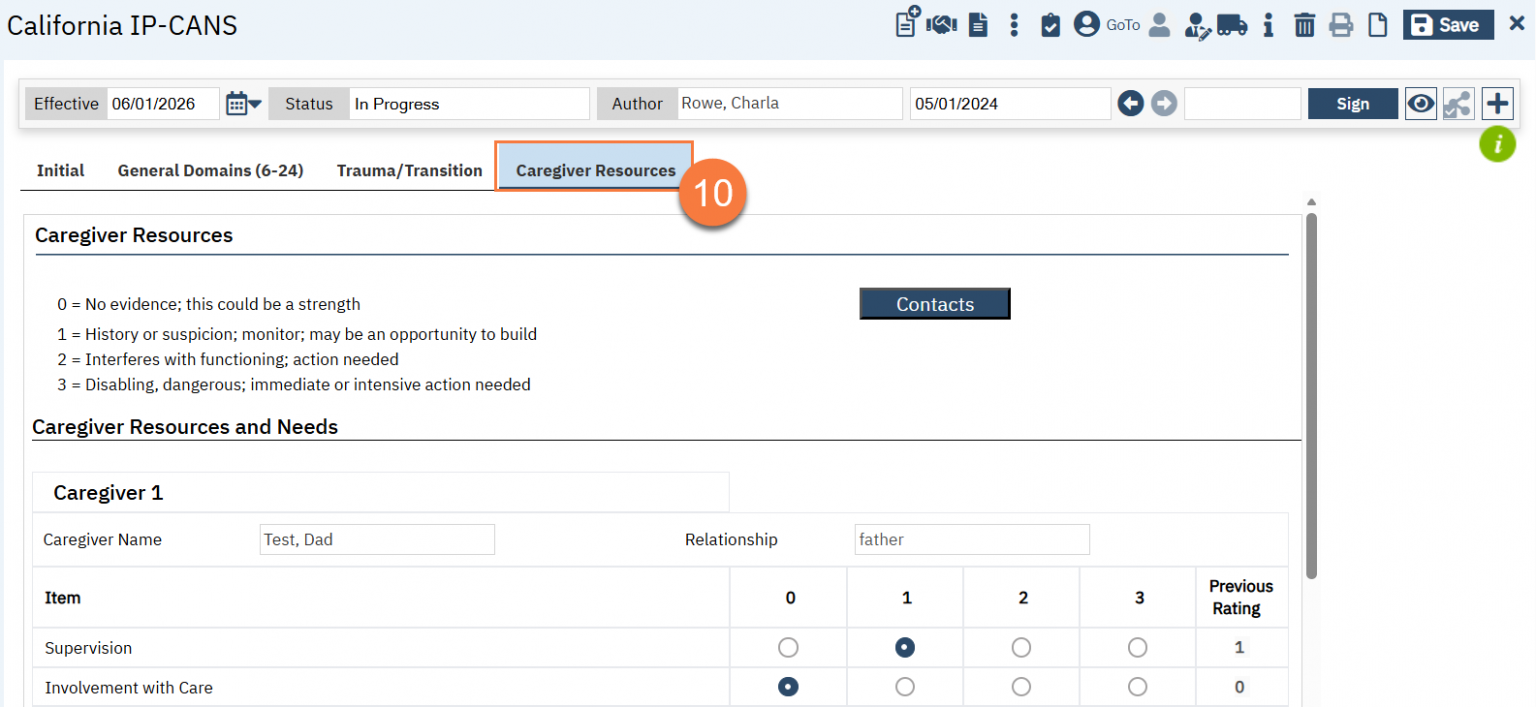Click the plus icon next to Sign
Screen dimensions: 1536x707
1497,103
